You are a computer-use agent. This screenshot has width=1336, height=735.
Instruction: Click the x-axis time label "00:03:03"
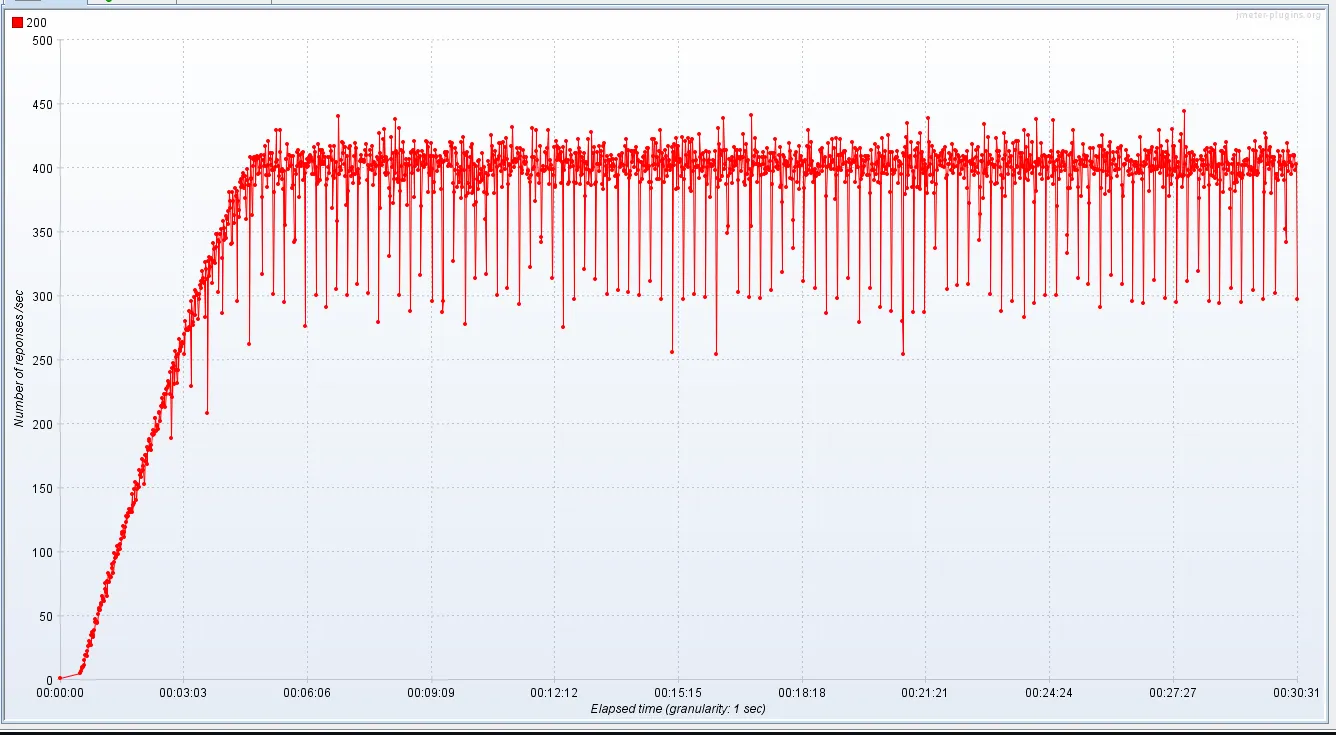pyautogui.click(x=183, y=693)
